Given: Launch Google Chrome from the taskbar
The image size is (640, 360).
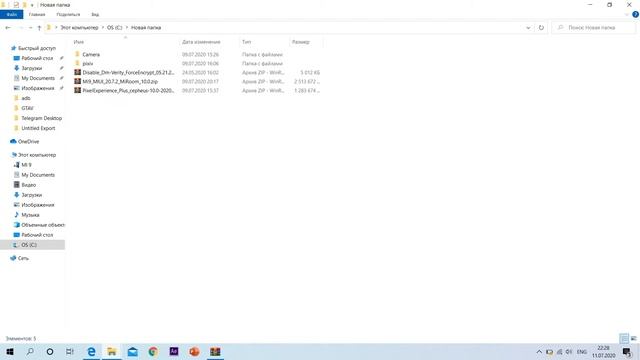Looking at the screenshot, I should pos(153,351).
